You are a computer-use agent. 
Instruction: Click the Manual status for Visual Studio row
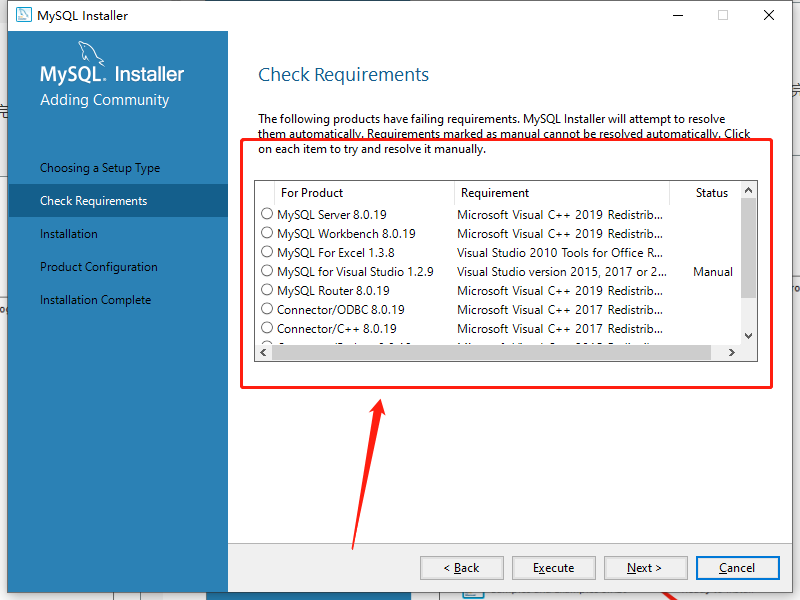click(x=713, y=272)
